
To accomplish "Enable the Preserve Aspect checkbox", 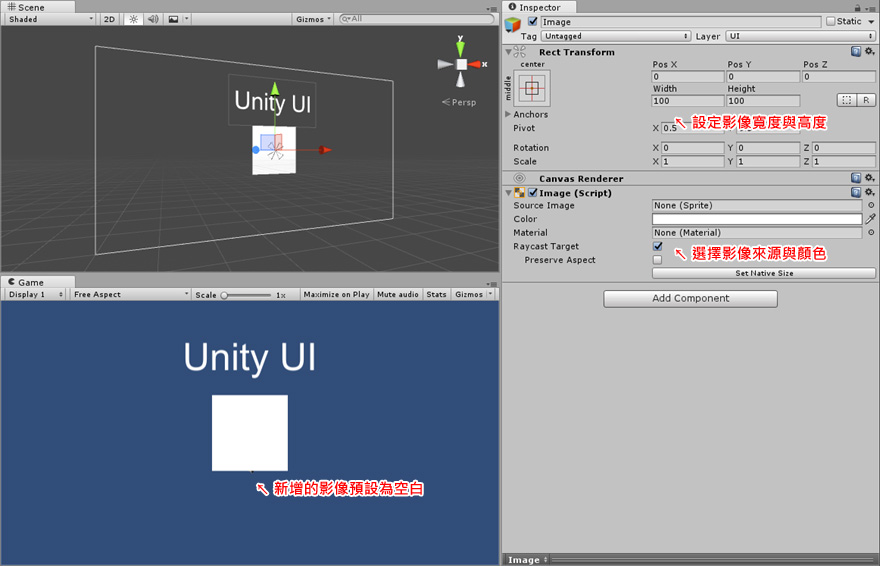I will (x=657, y=260).
